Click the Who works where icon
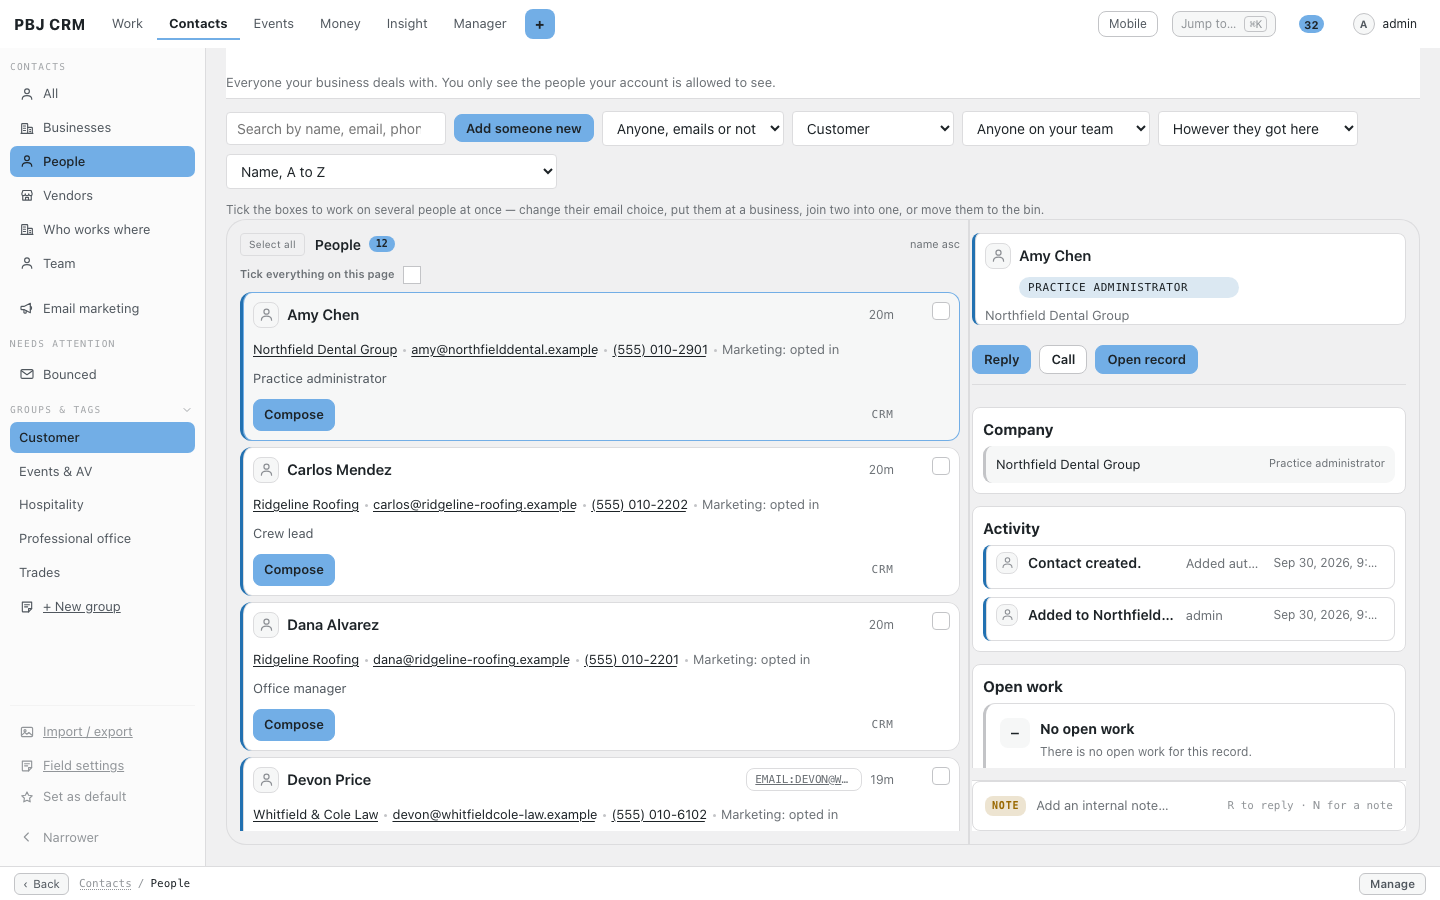Viewport: 1440px width, 900px height. coord(27,230)
